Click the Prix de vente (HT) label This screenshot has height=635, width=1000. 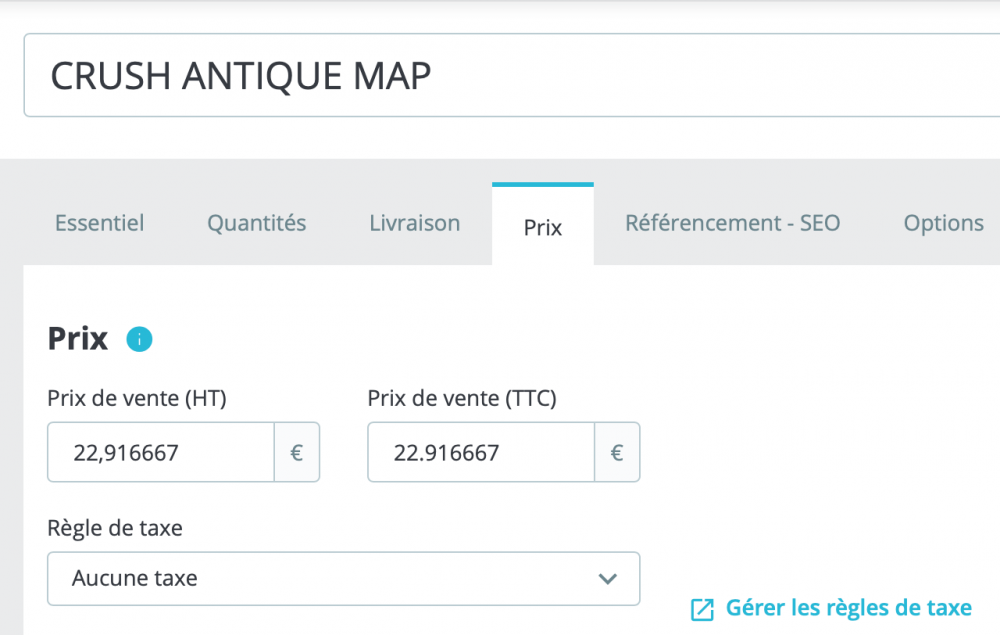pos(137,398)
